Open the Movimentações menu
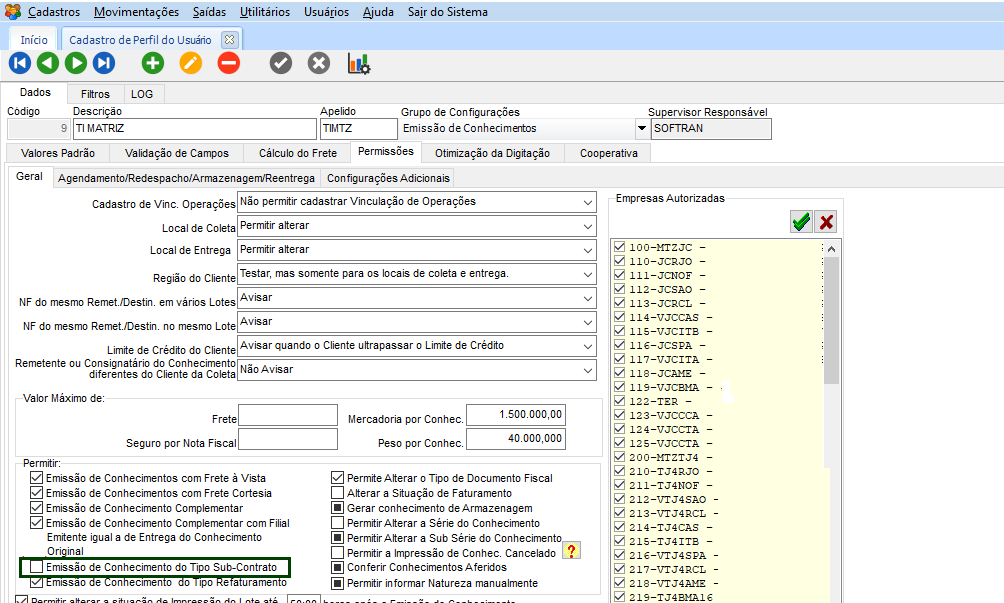The height and width of the screenshot is (603, 1004). (137, 12)
